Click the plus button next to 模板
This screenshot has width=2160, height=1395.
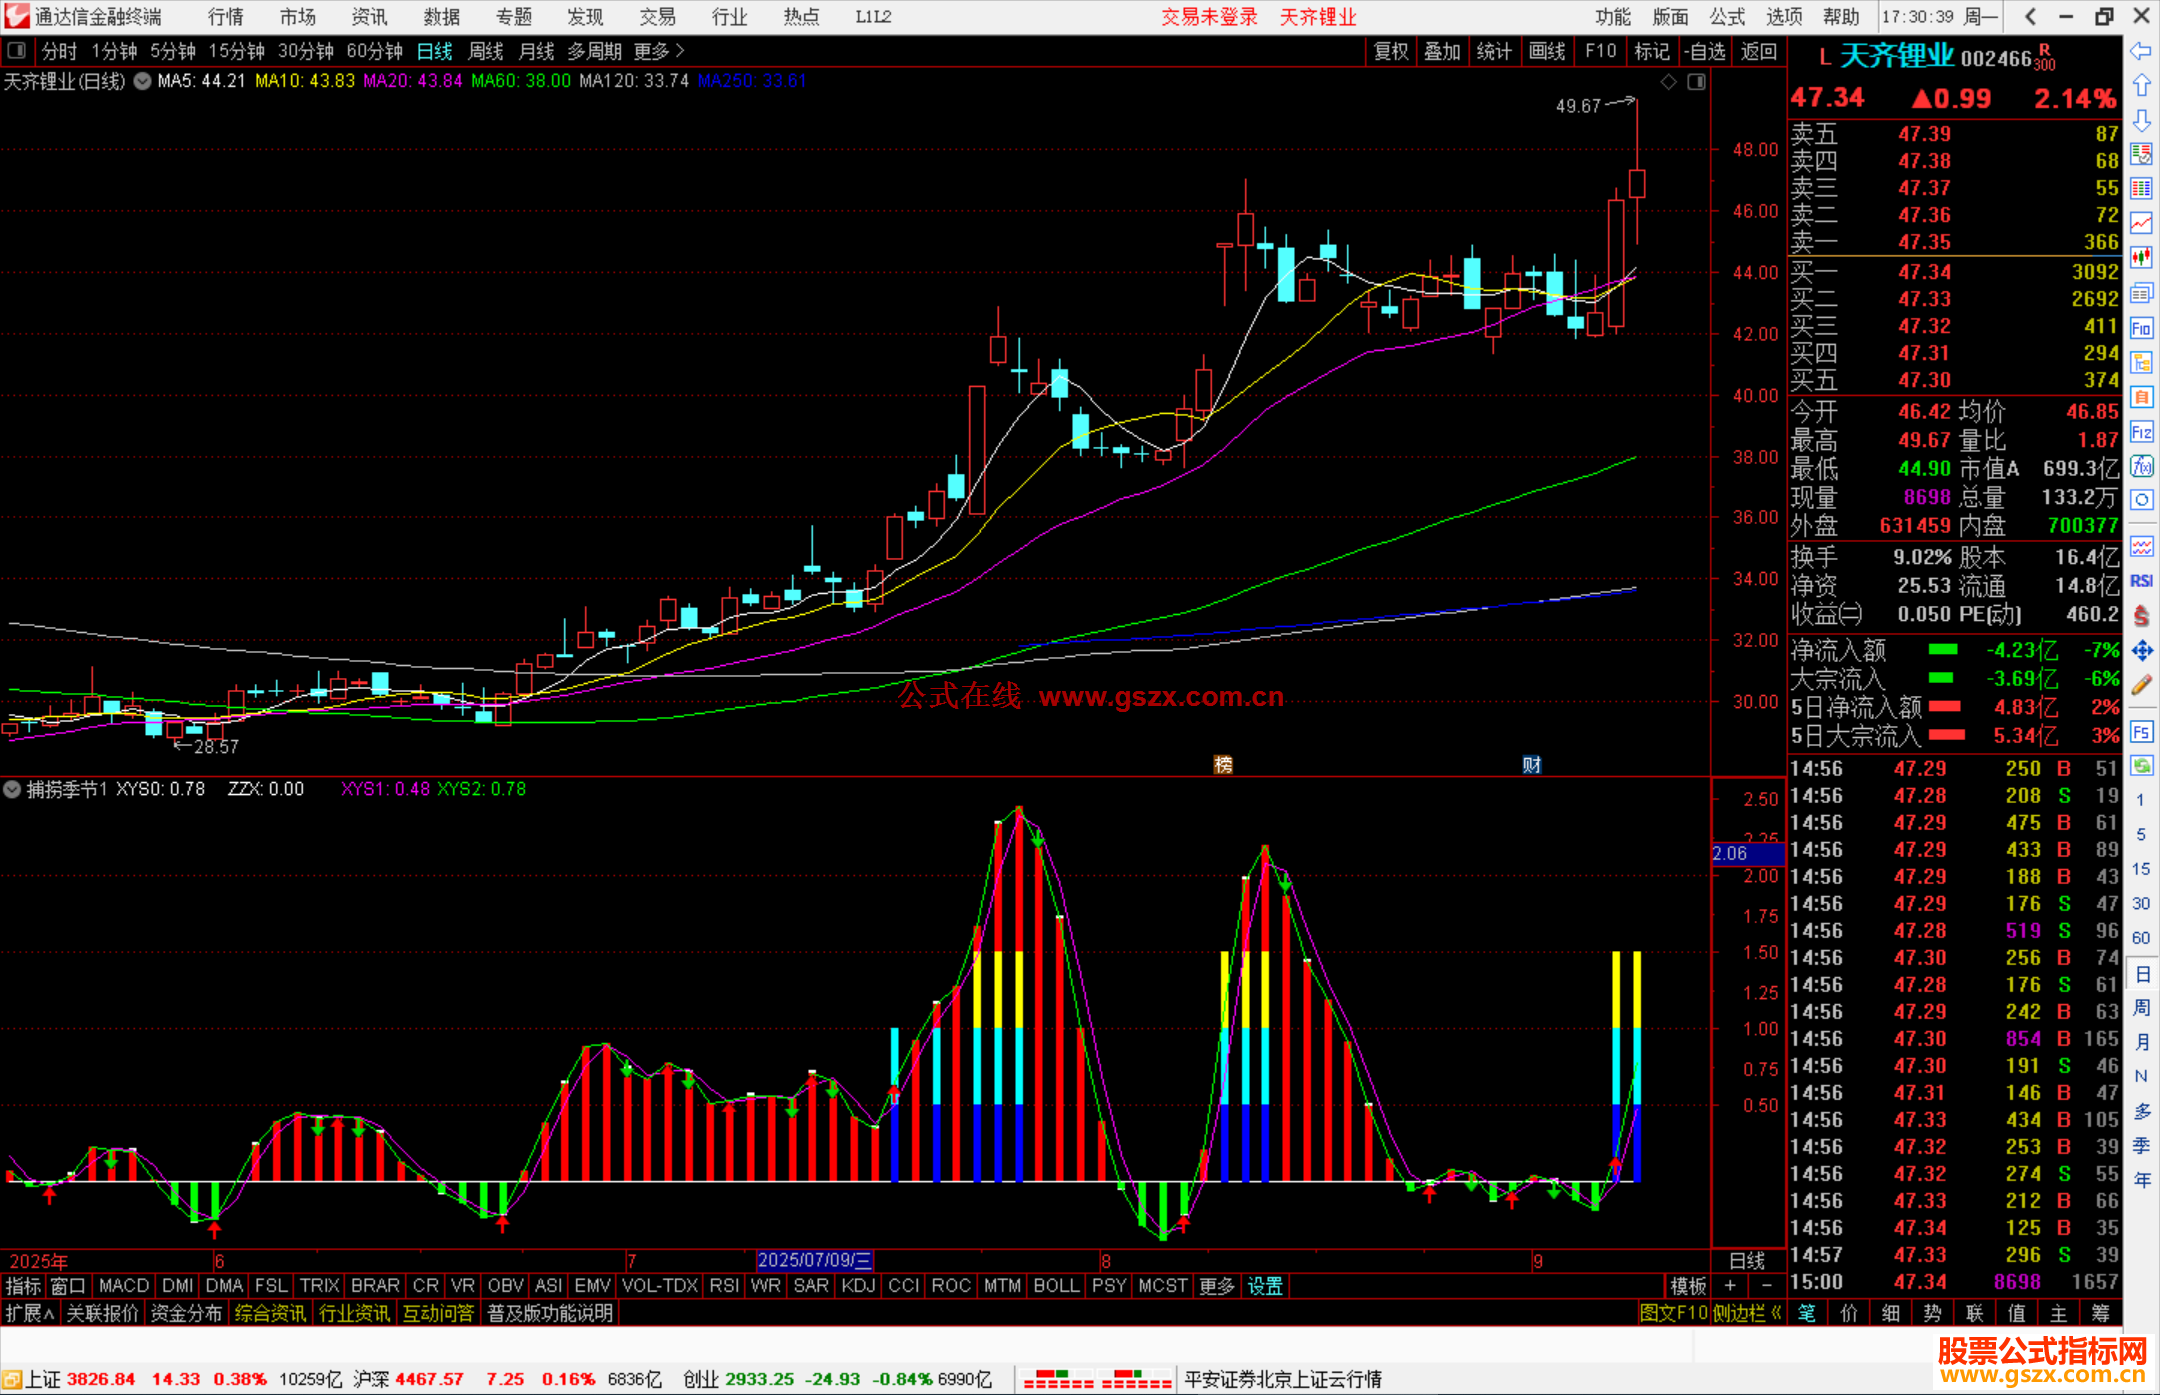[1730, 1286]
